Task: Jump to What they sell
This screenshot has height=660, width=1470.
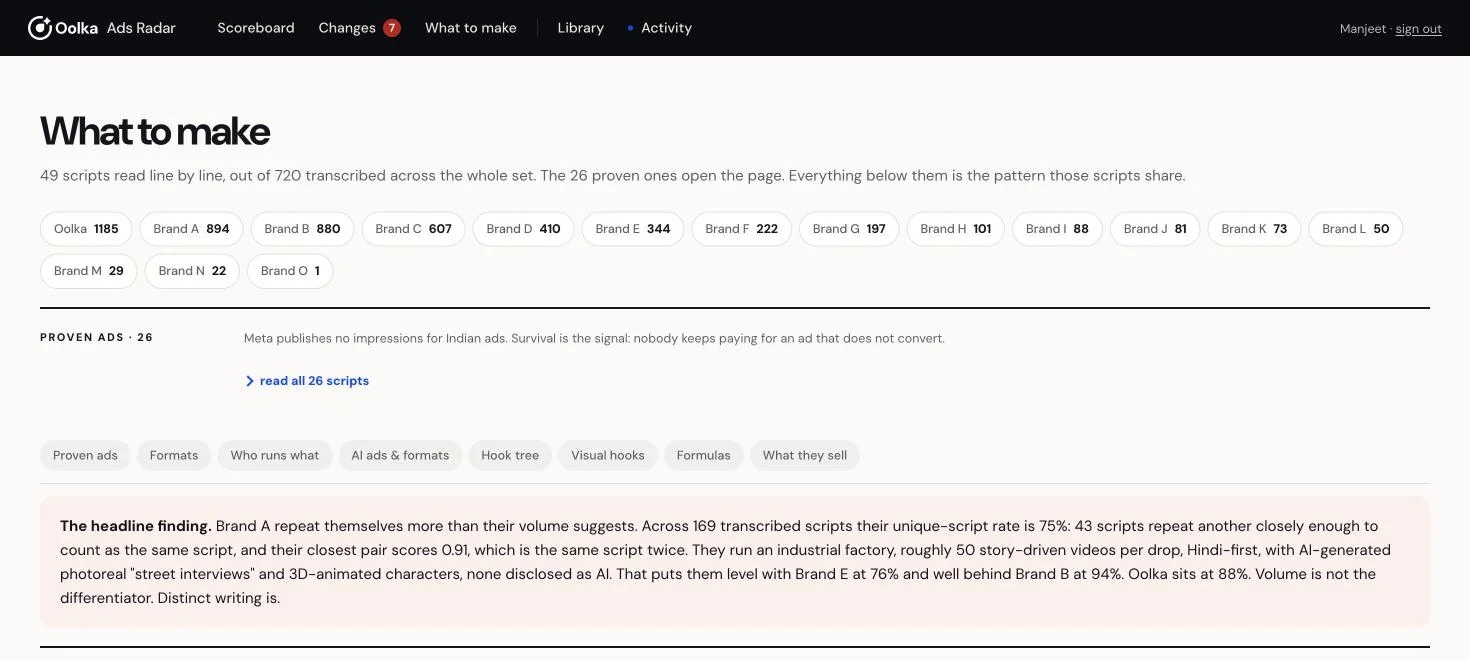Action: (805, 455)
